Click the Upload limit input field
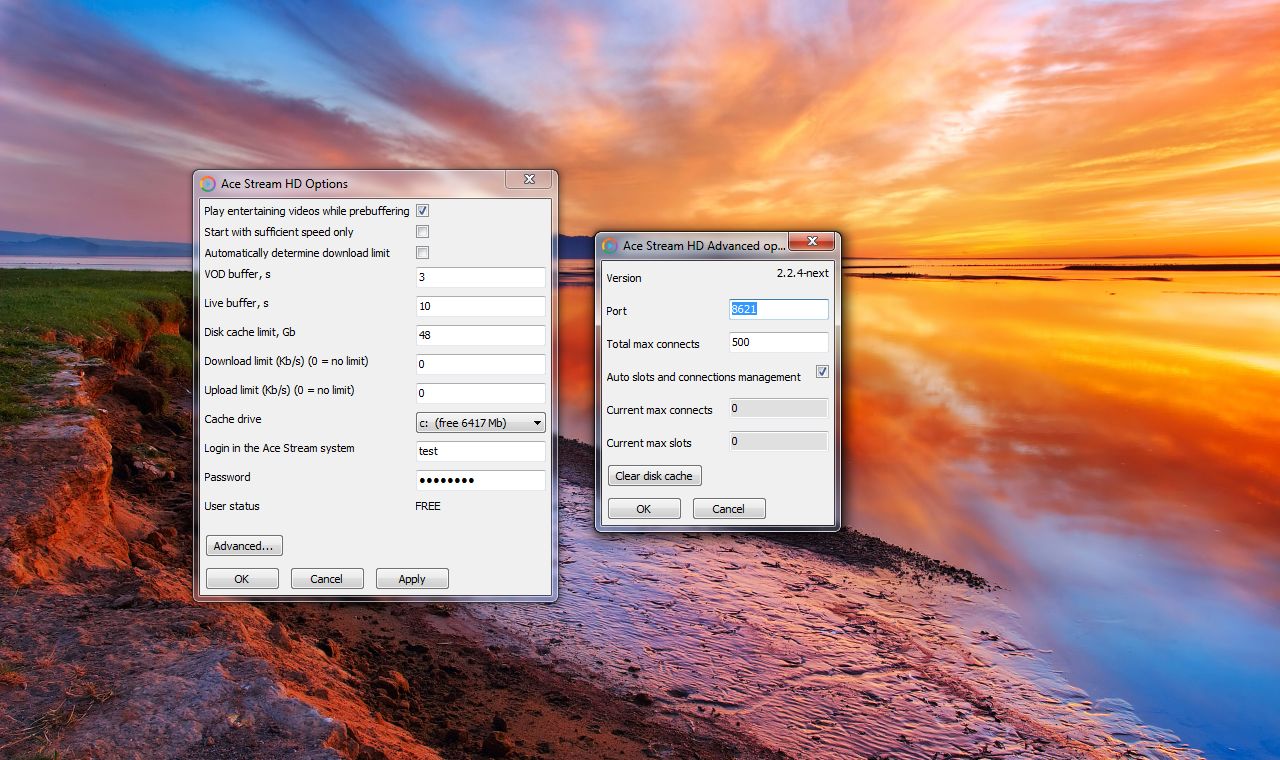Screen dimensions: 1280x760 click(481, 393)
